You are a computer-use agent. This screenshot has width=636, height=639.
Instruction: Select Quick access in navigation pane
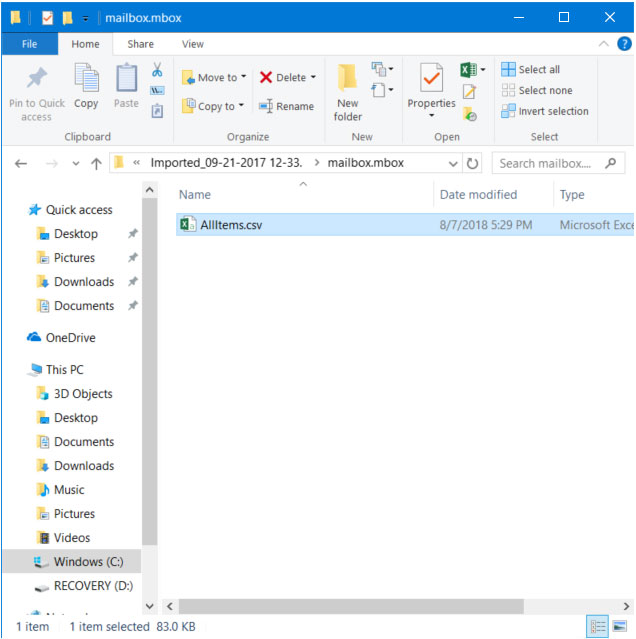click(x=71, y=209)
